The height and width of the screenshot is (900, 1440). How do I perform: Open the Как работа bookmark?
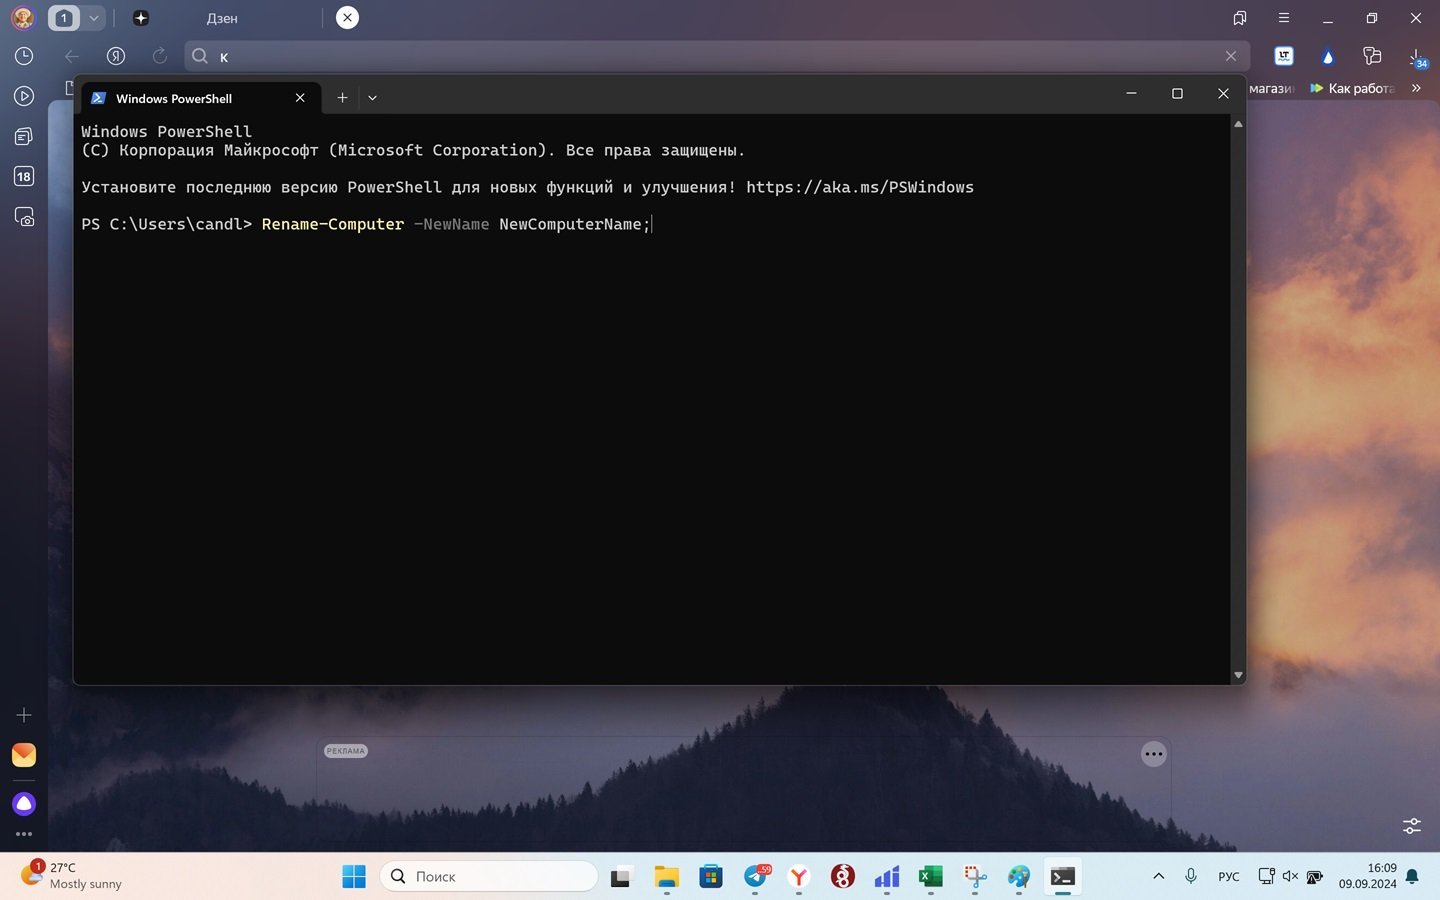point(1352,88)
